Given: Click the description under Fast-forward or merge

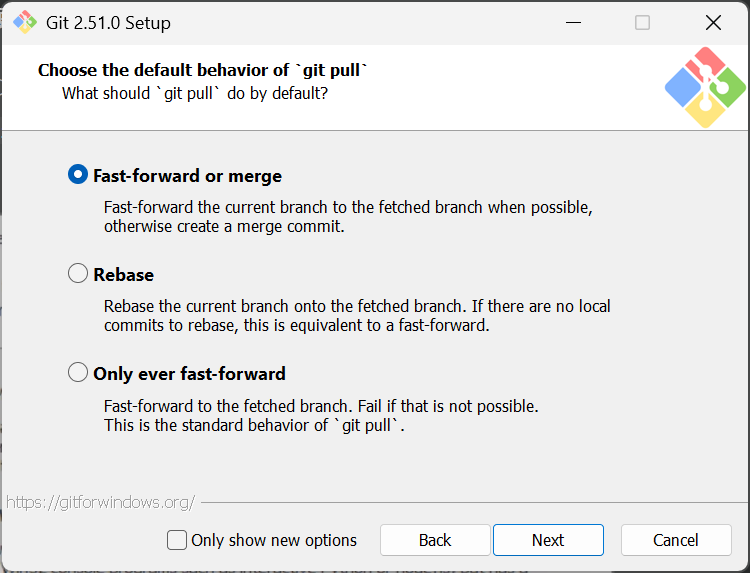Looking at the screenshot, I should (x=348, y=217).
